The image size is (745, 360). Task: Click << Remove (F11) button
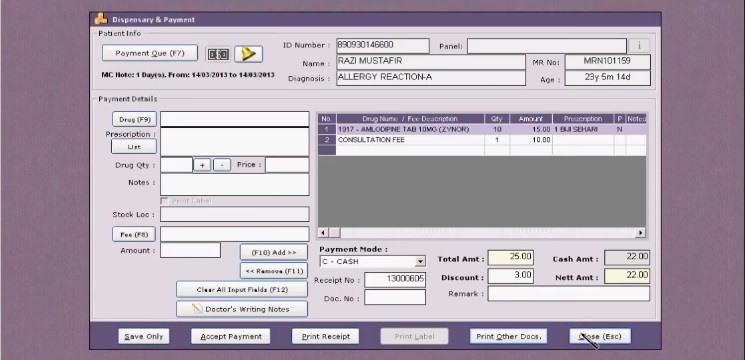[x=274, y=271]
